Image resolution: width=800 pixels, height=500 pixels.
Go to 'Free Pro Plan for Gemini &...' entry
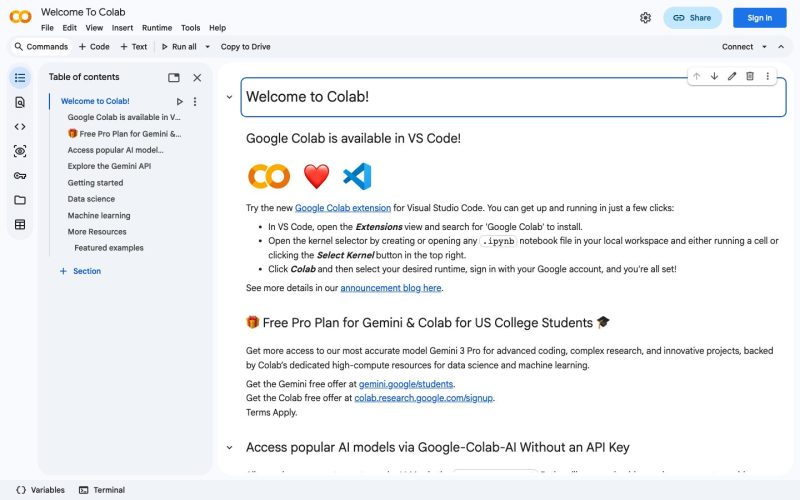[x=124, y=134]
